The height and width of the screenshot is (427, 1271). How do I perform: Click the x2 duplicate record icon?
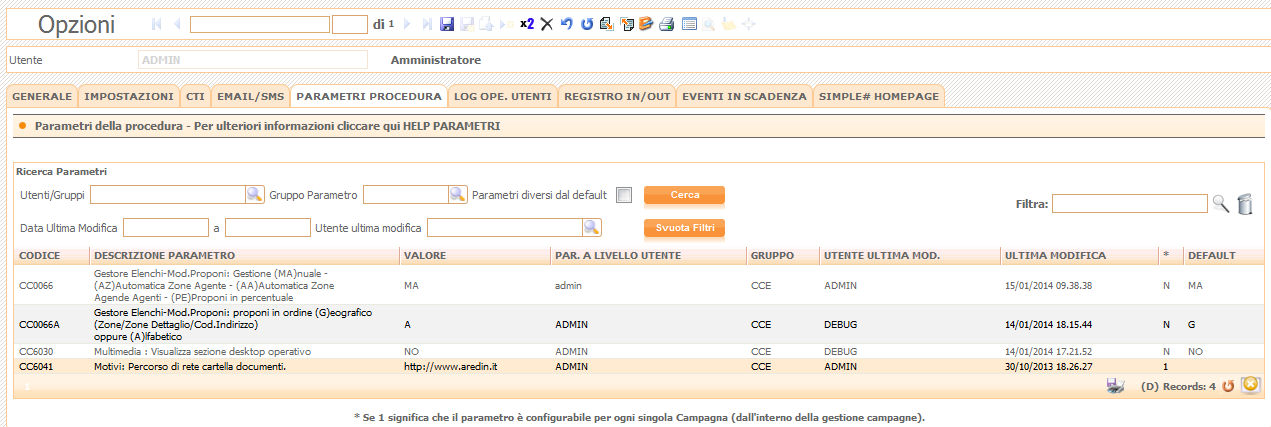click(x=527, y=24)
